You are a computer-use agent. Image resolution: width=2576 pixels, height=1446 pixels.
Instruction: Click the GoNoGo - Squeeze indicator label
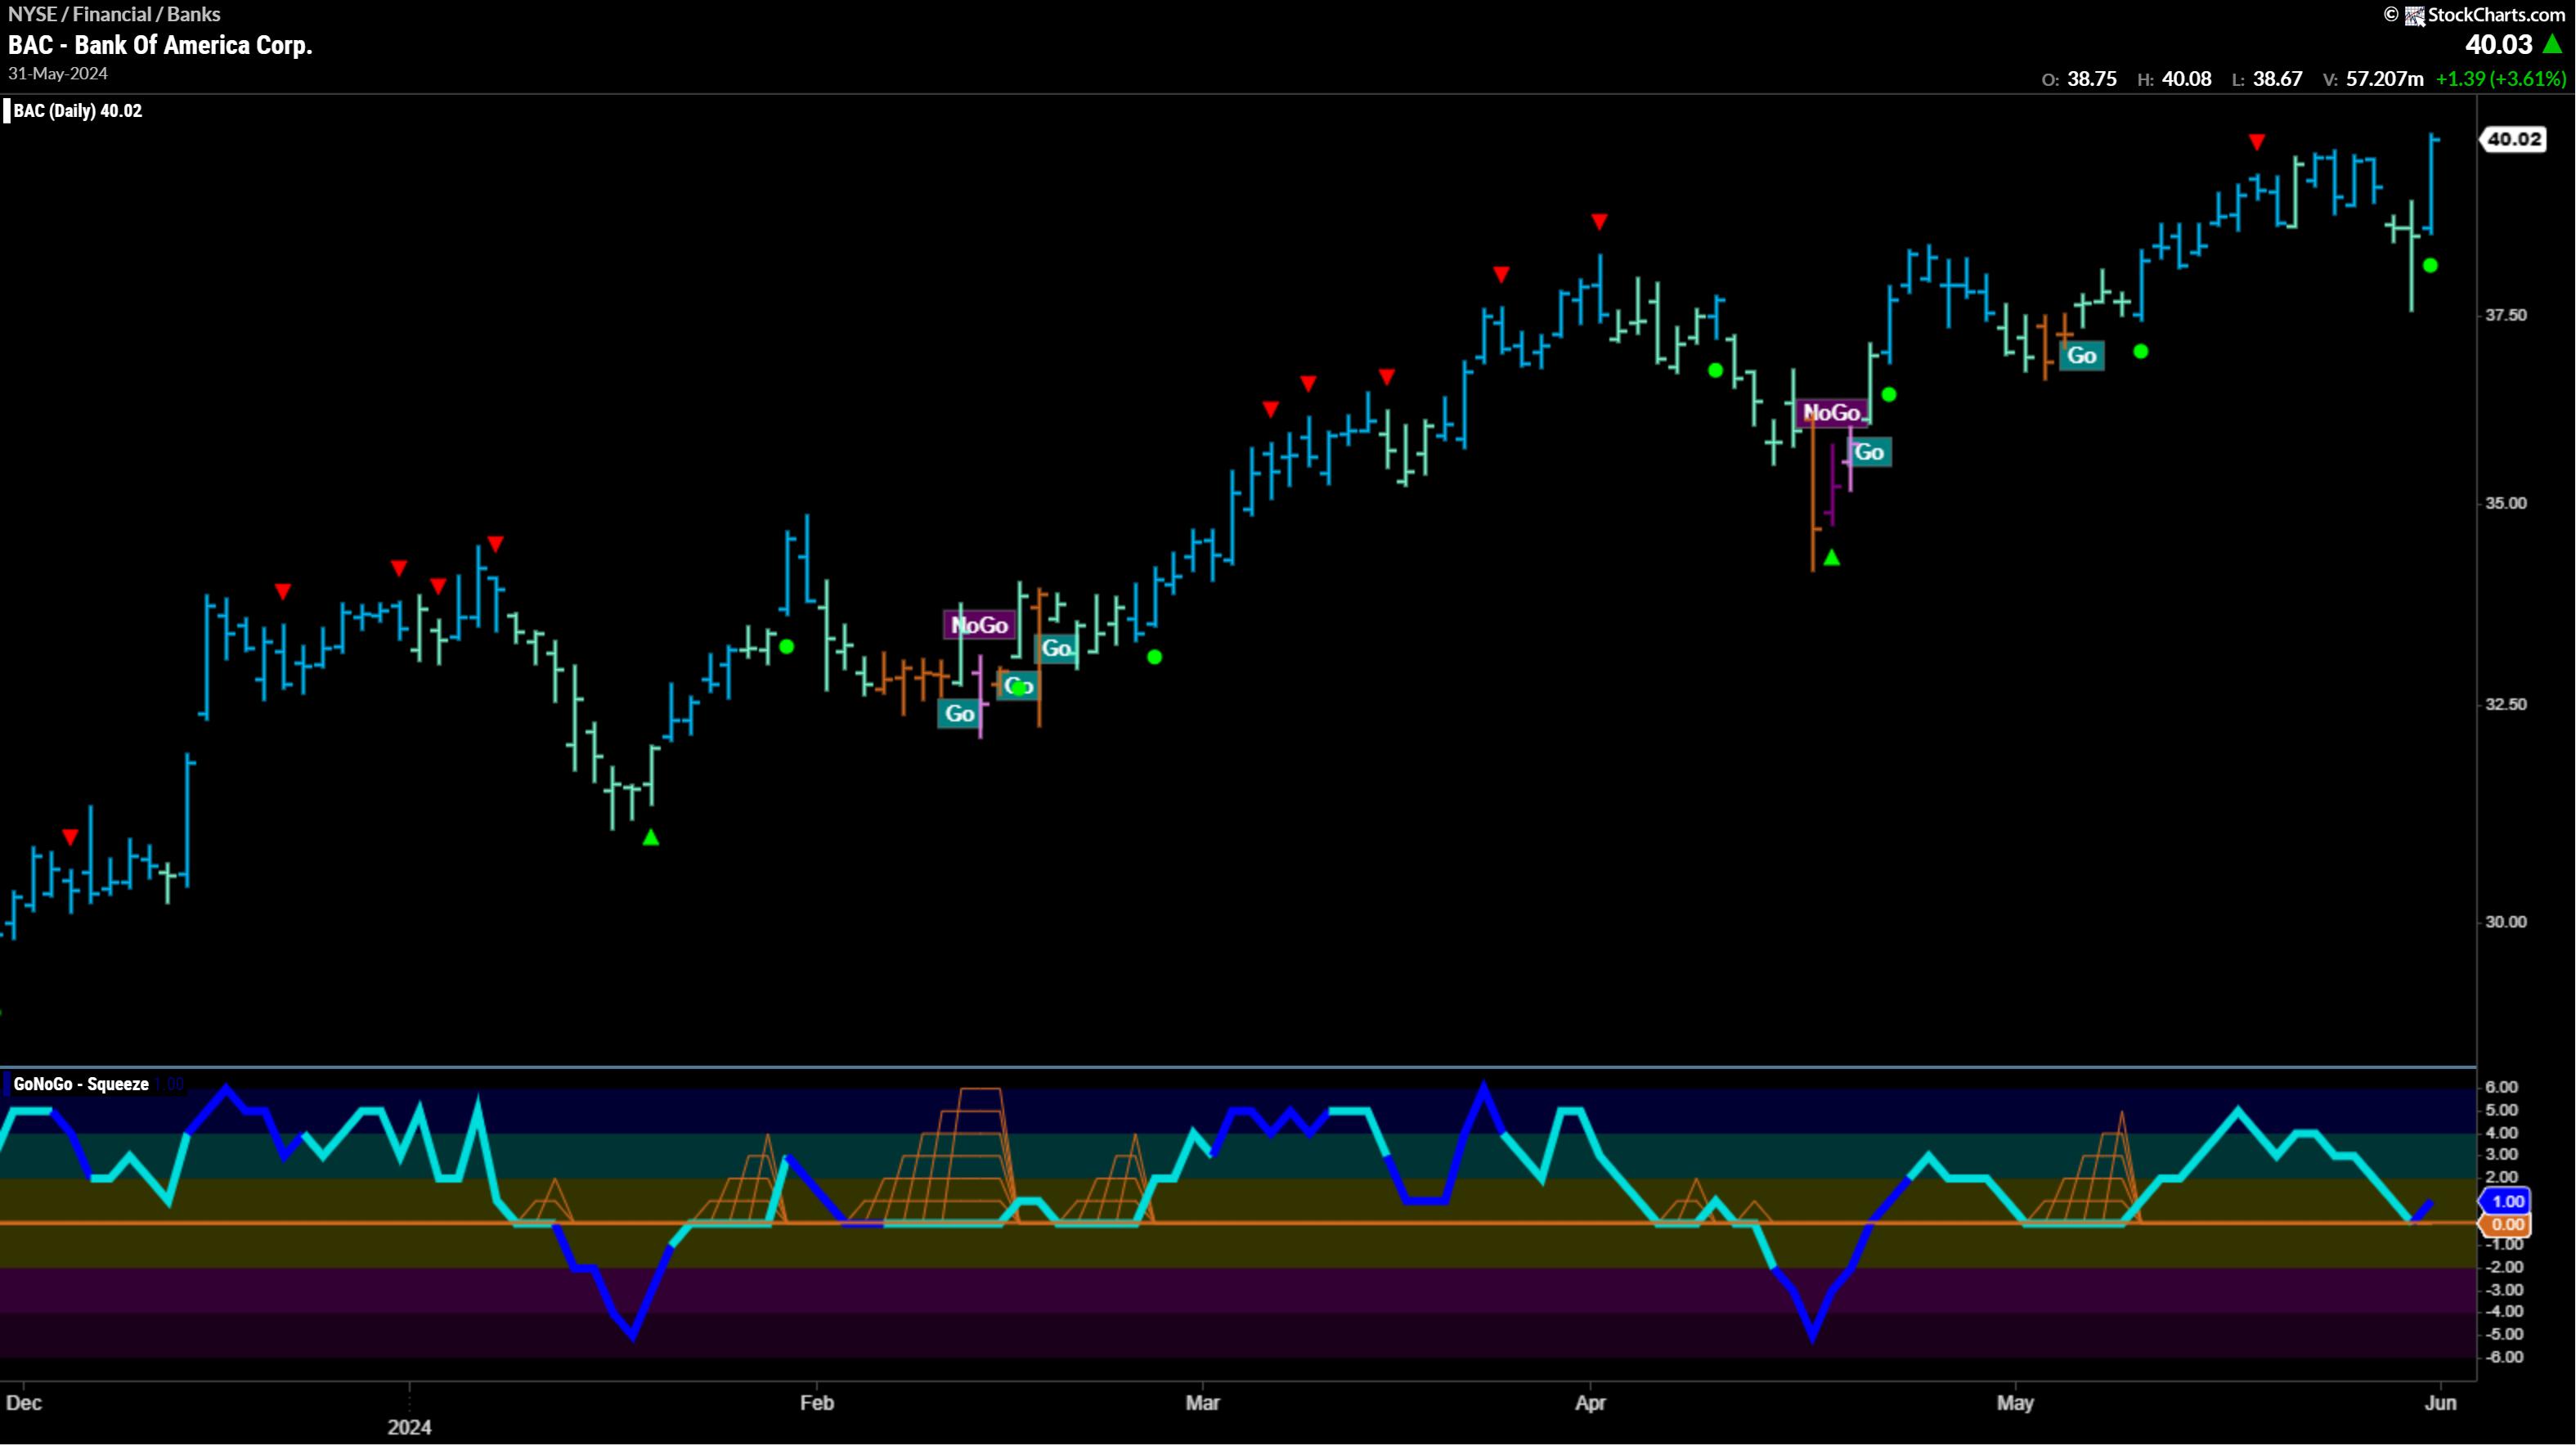click(x=81, y=1084)
